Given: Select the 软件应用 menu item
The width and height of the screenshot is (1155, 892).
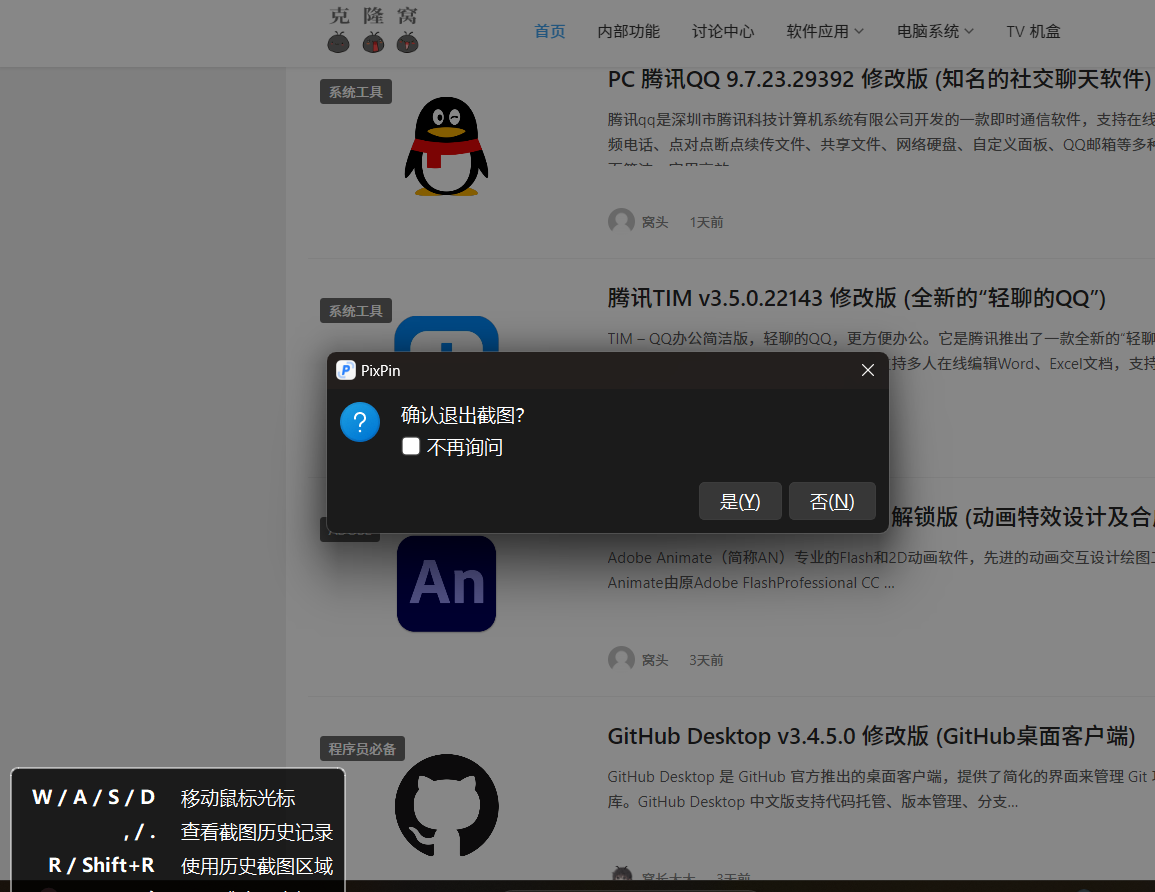Looking at the screenshot, I should click(x=817, y=31).
